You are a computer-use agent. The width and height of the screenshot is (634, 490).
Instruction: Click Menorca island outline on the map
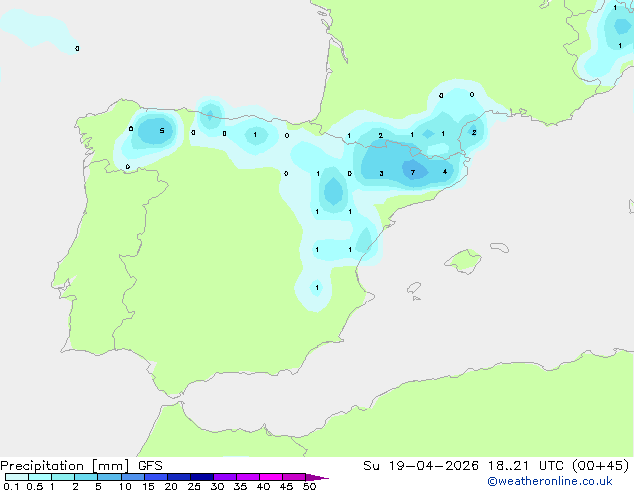(500, 247)
